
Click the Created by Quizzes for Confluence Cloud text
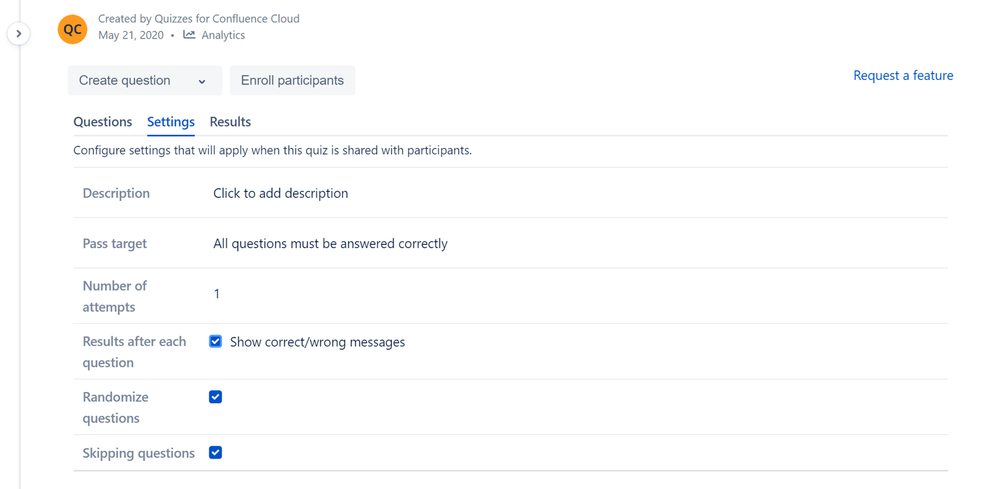pos(199,18)
